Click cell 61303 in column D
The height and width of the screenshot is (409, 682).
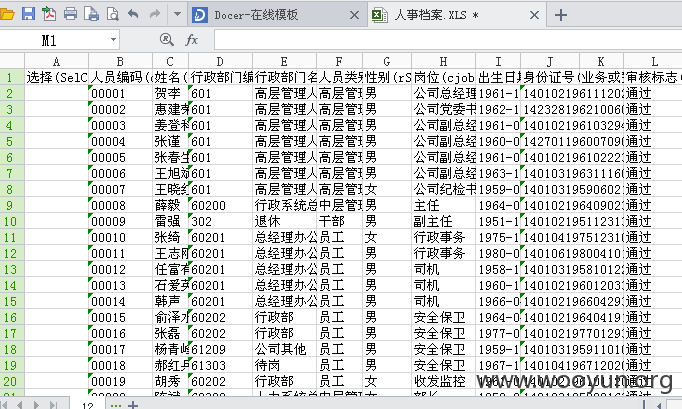(x=221, y=365)
